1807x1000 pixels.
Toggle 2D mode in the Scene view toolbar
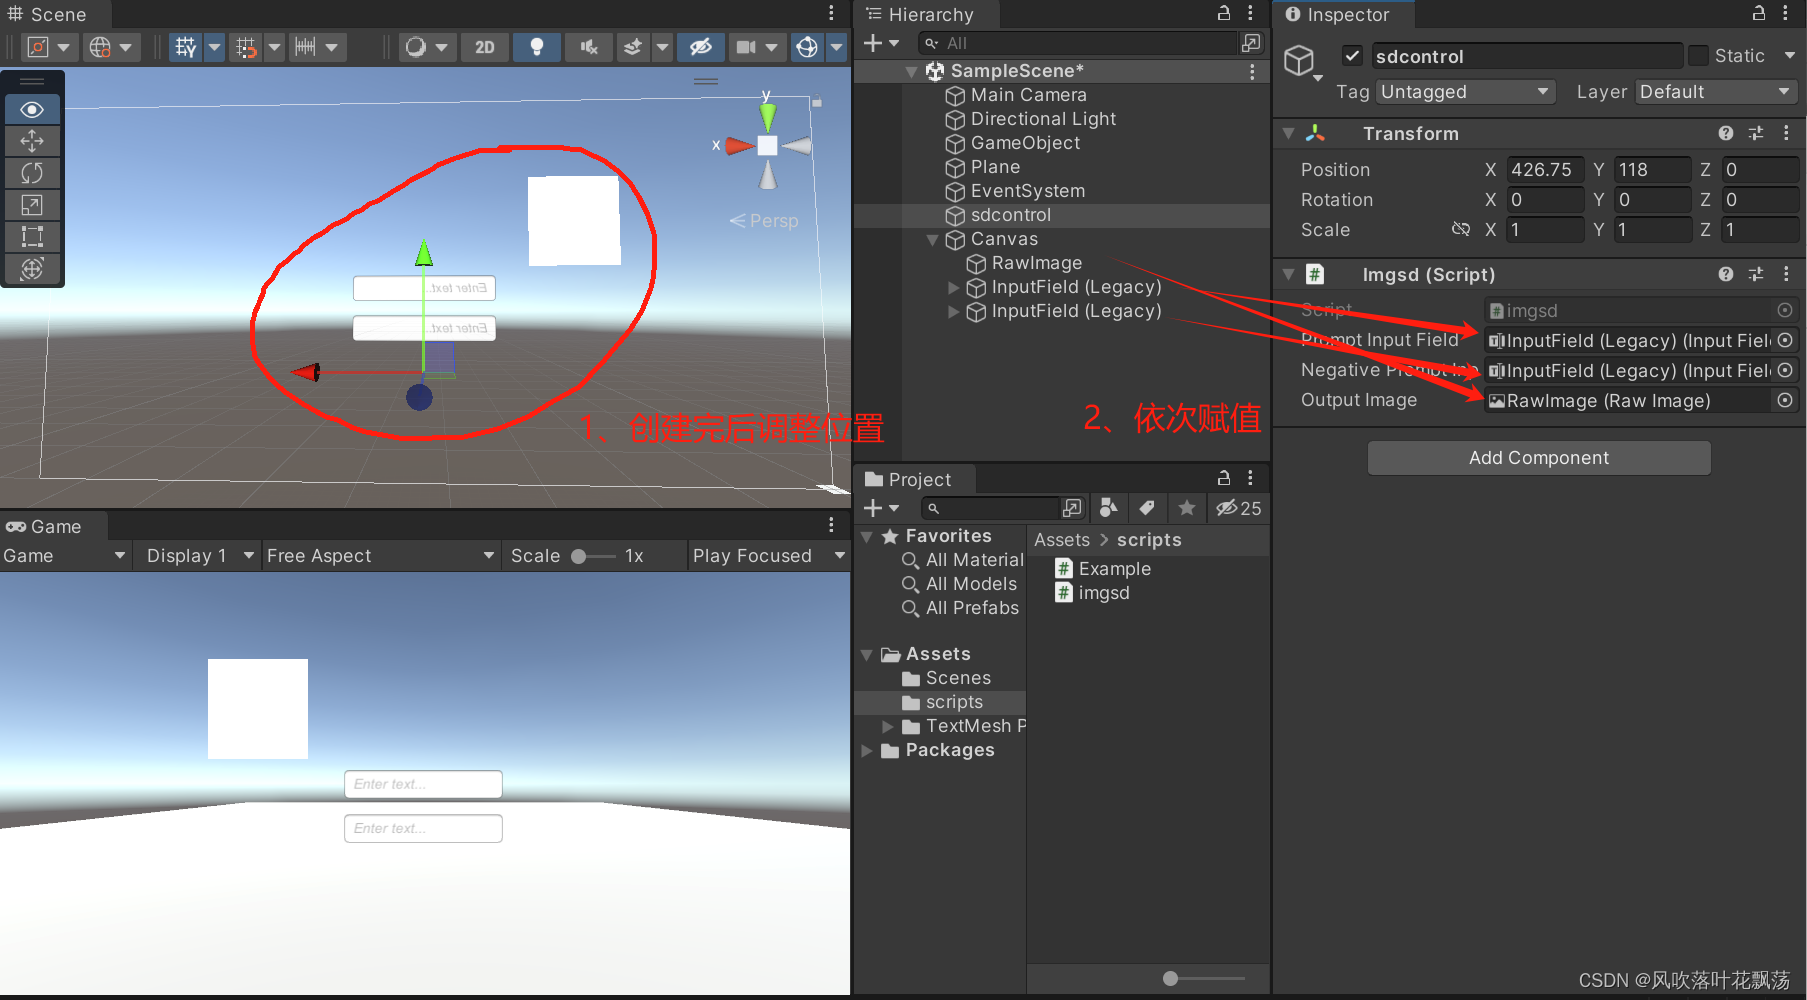[484, 46]
